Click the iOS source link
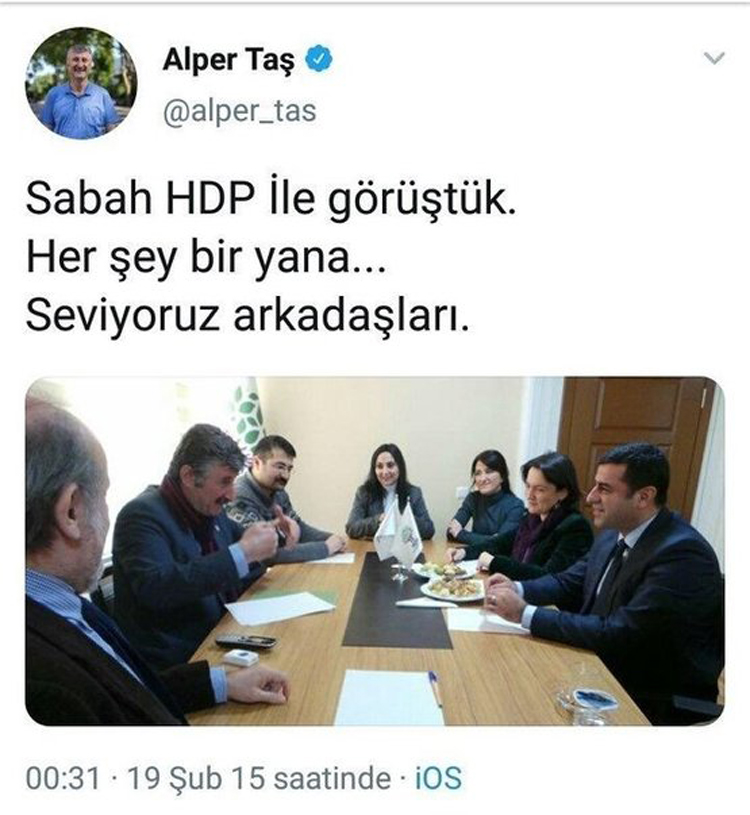The image size is (750, 815). [438, 778]
